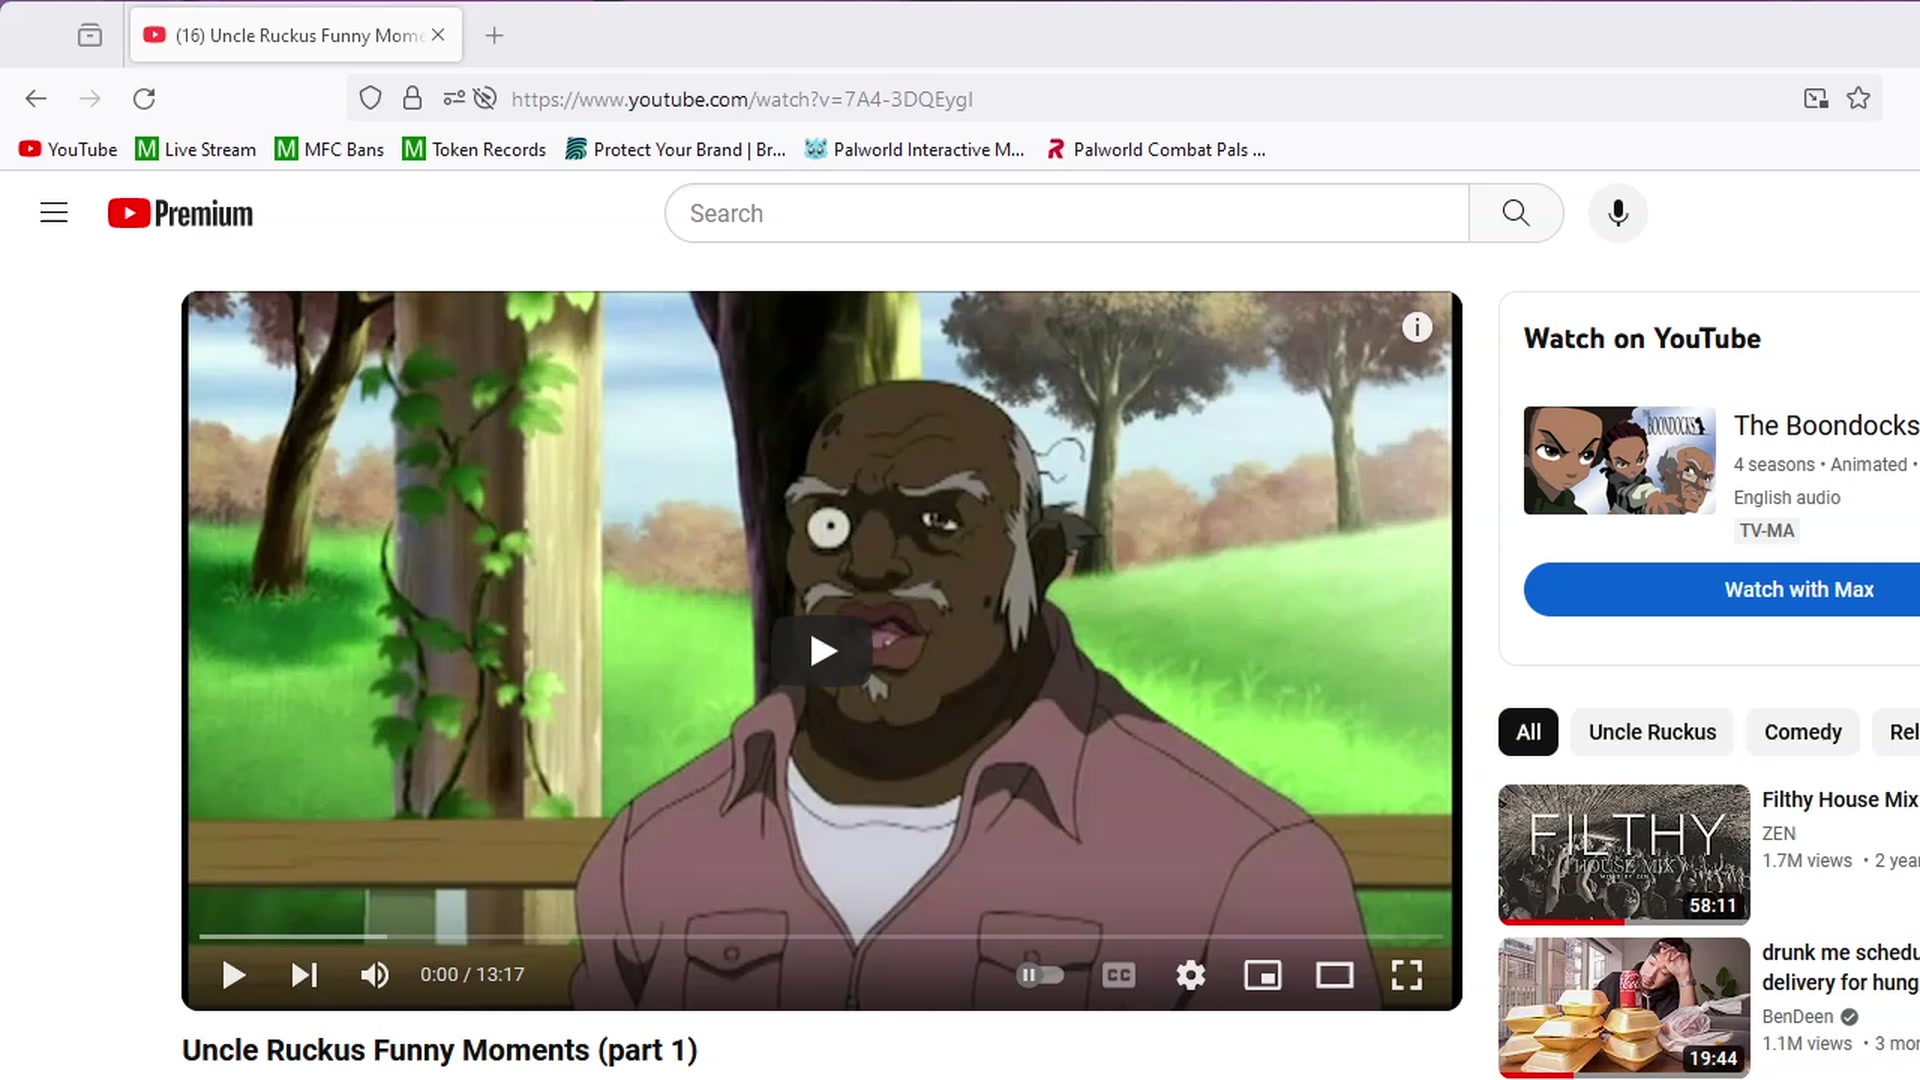Toggle closed captions
The width and height of the screenshot is (1920, 1080).
click(1118, 975)
